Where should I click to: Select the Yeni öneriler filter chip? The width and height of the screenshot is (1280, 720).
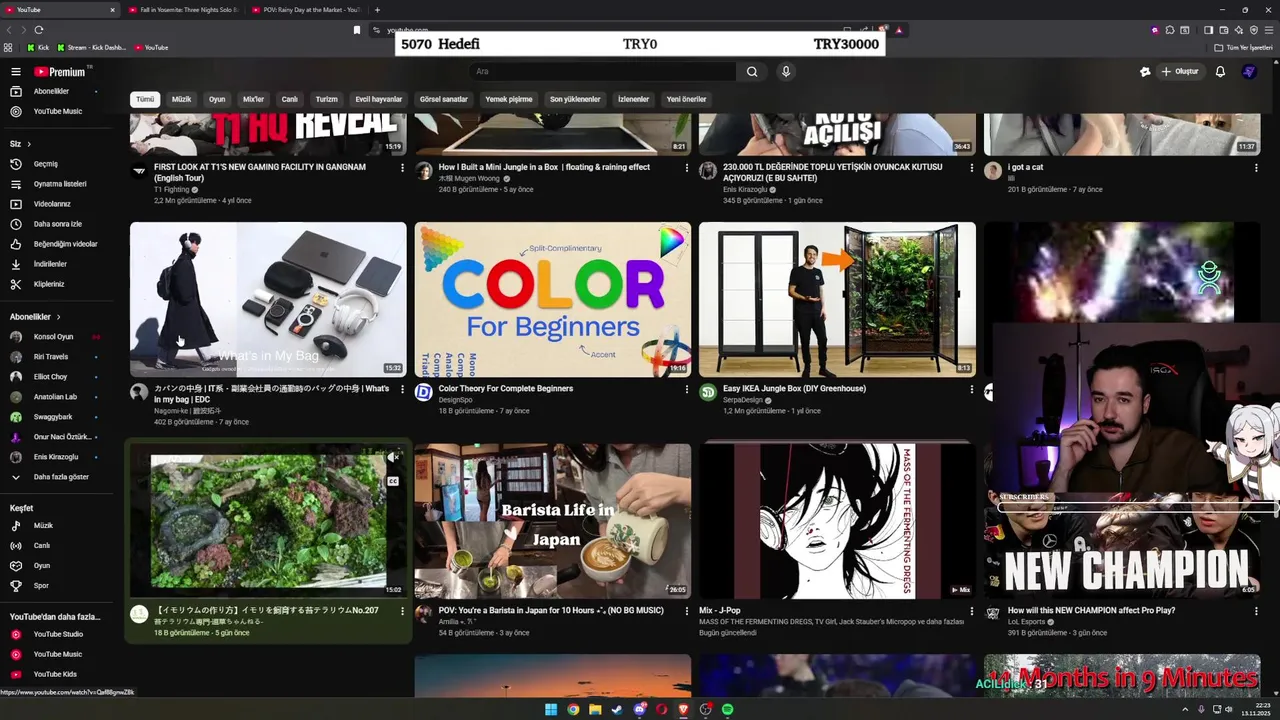tap(686, 99)
